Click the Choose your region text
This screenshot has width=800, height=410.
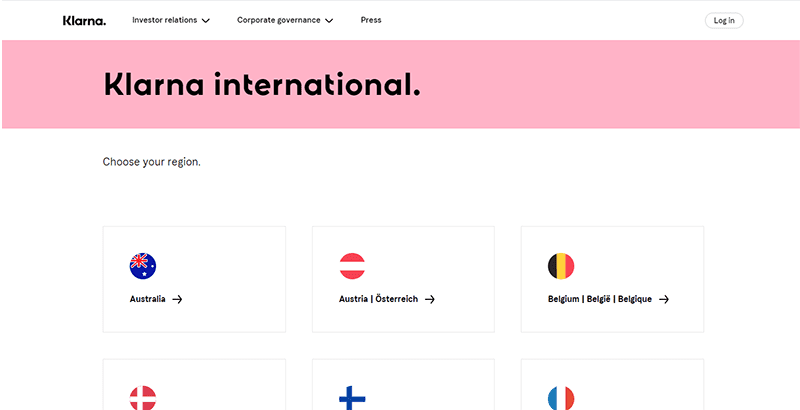click(152, 162)
